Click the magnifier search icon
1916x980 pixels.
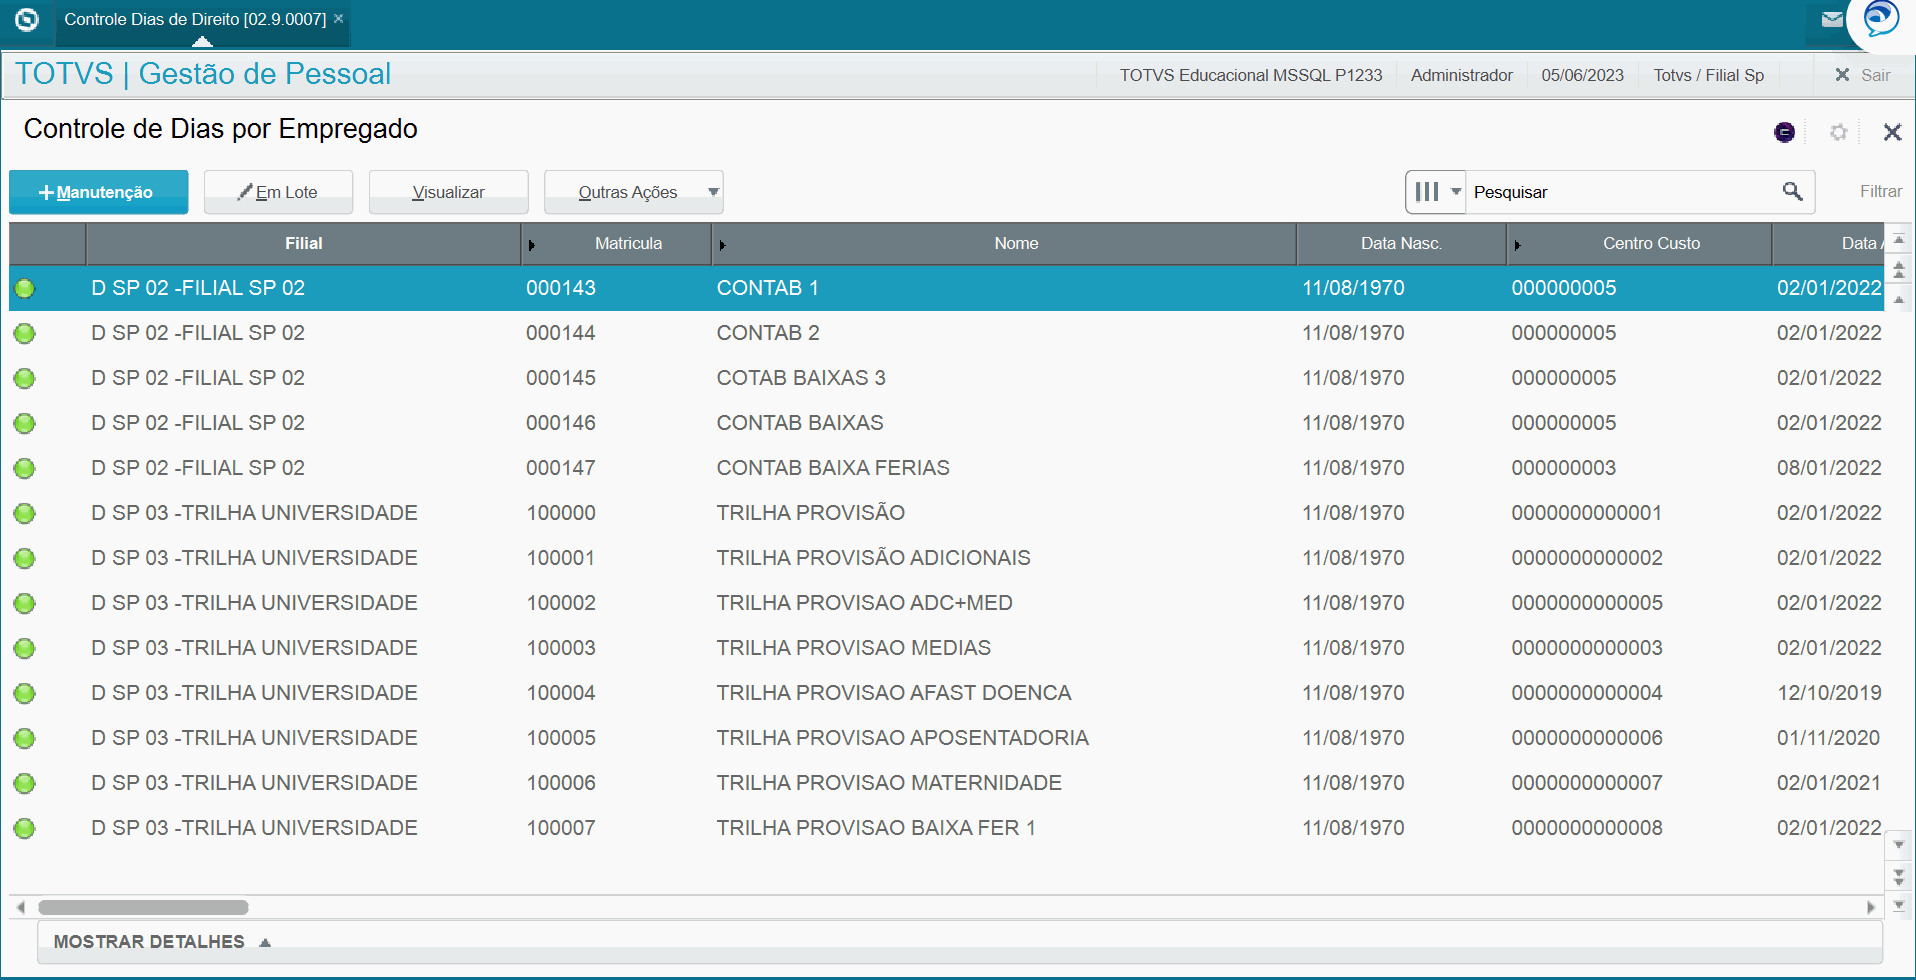pyautogui.click(x=1792, y=191)
